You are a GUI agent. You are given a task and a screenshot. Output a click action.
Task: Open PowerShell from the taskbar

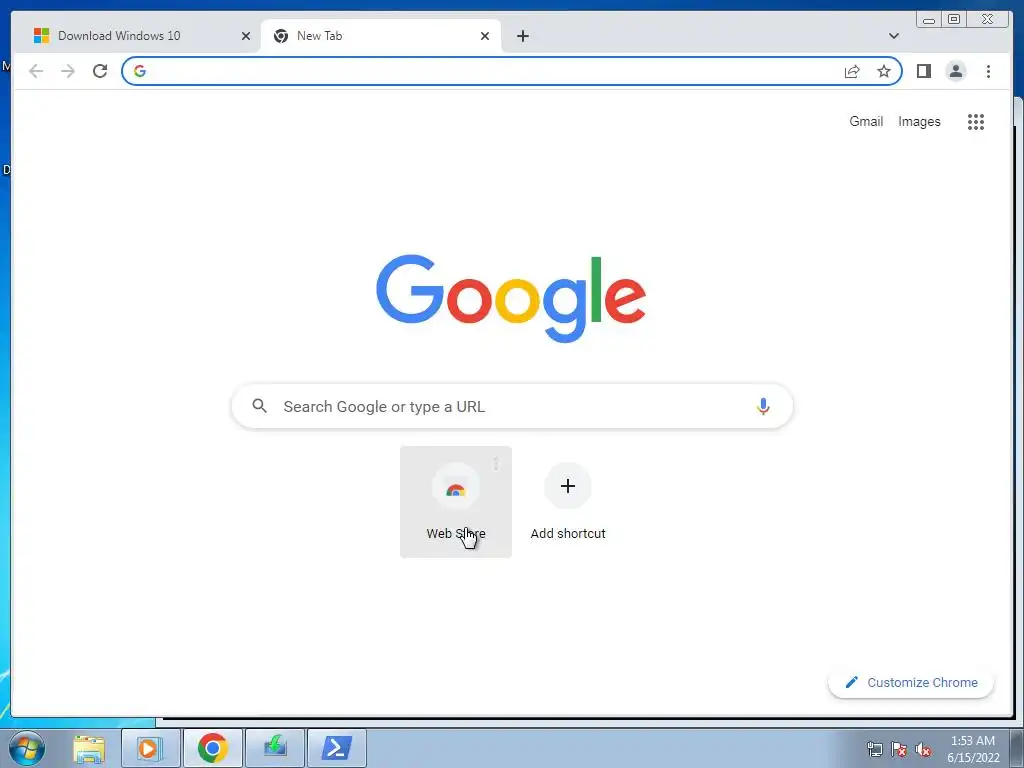pos(336,748)
